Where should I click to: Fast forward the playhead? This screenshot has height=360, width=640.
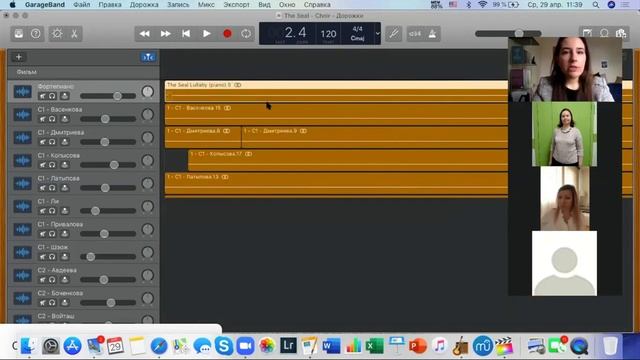[x=165, y=33]
